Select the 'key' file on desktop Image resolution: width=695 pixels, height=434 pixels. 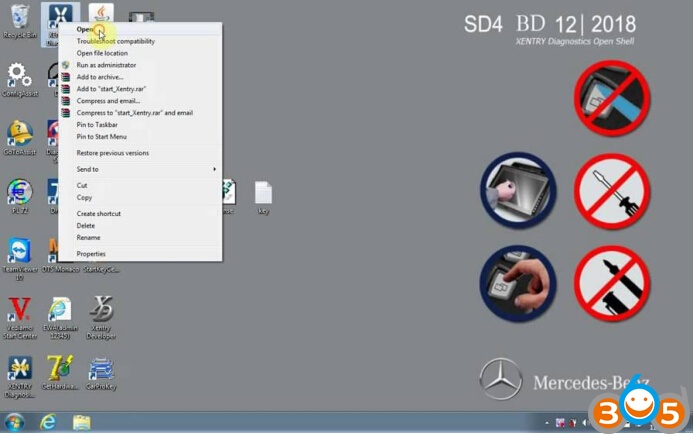(x=263, y=198)
